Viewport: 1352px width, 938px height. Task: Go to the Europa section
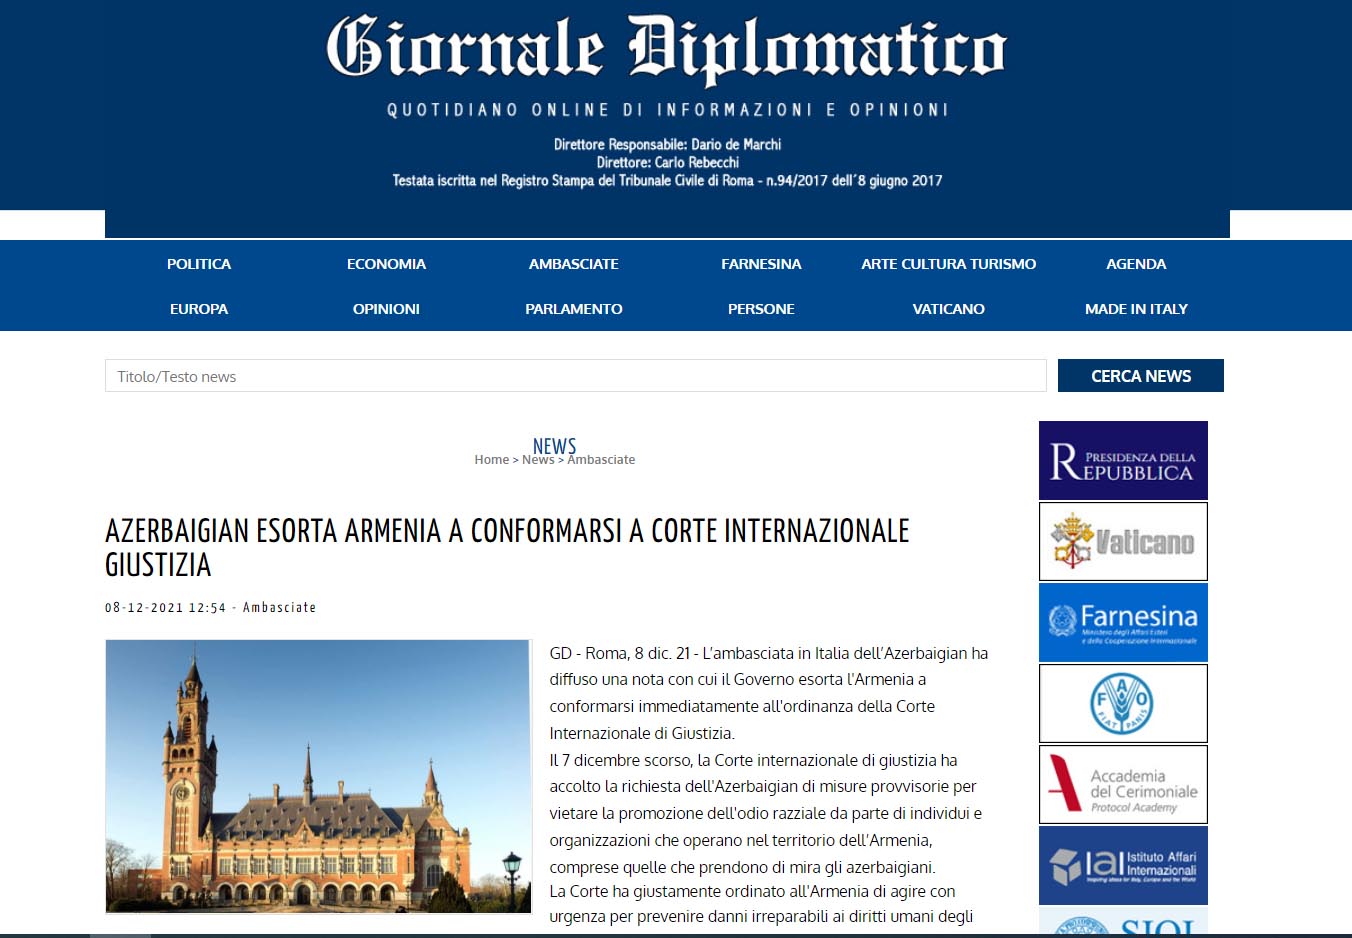(199, 309)
